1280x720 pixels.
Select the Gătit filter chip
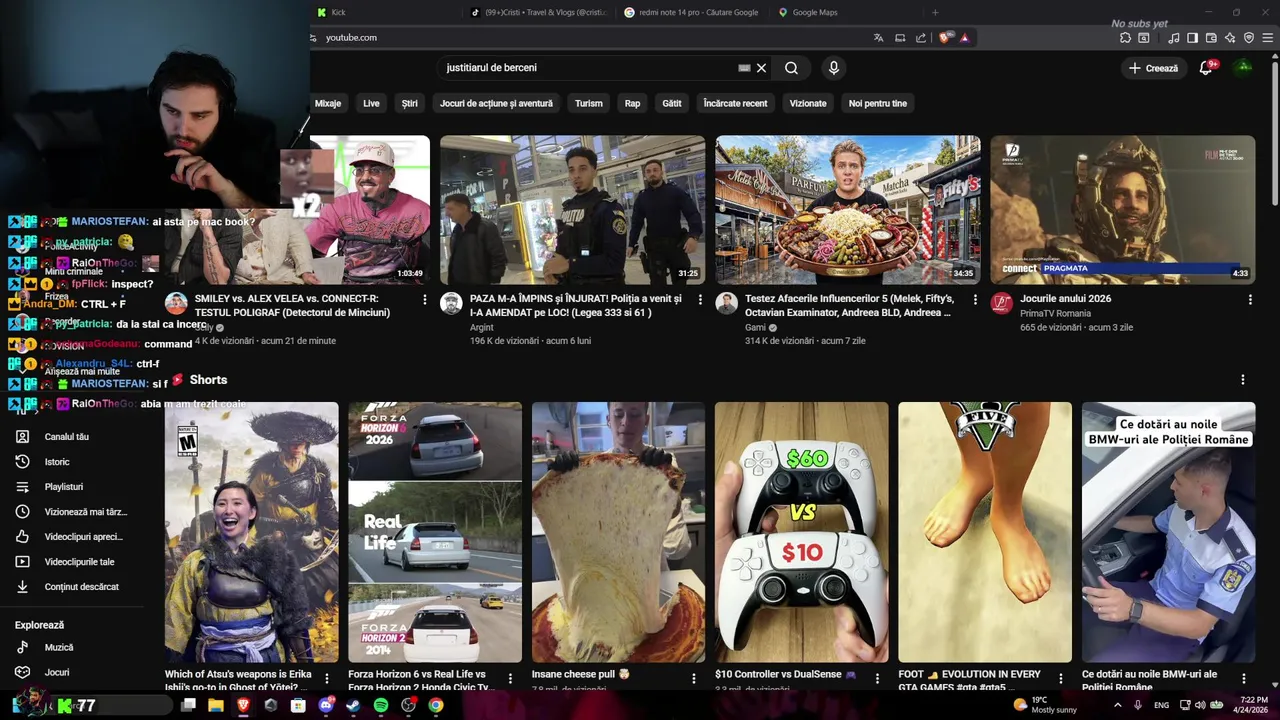[672, 103]
